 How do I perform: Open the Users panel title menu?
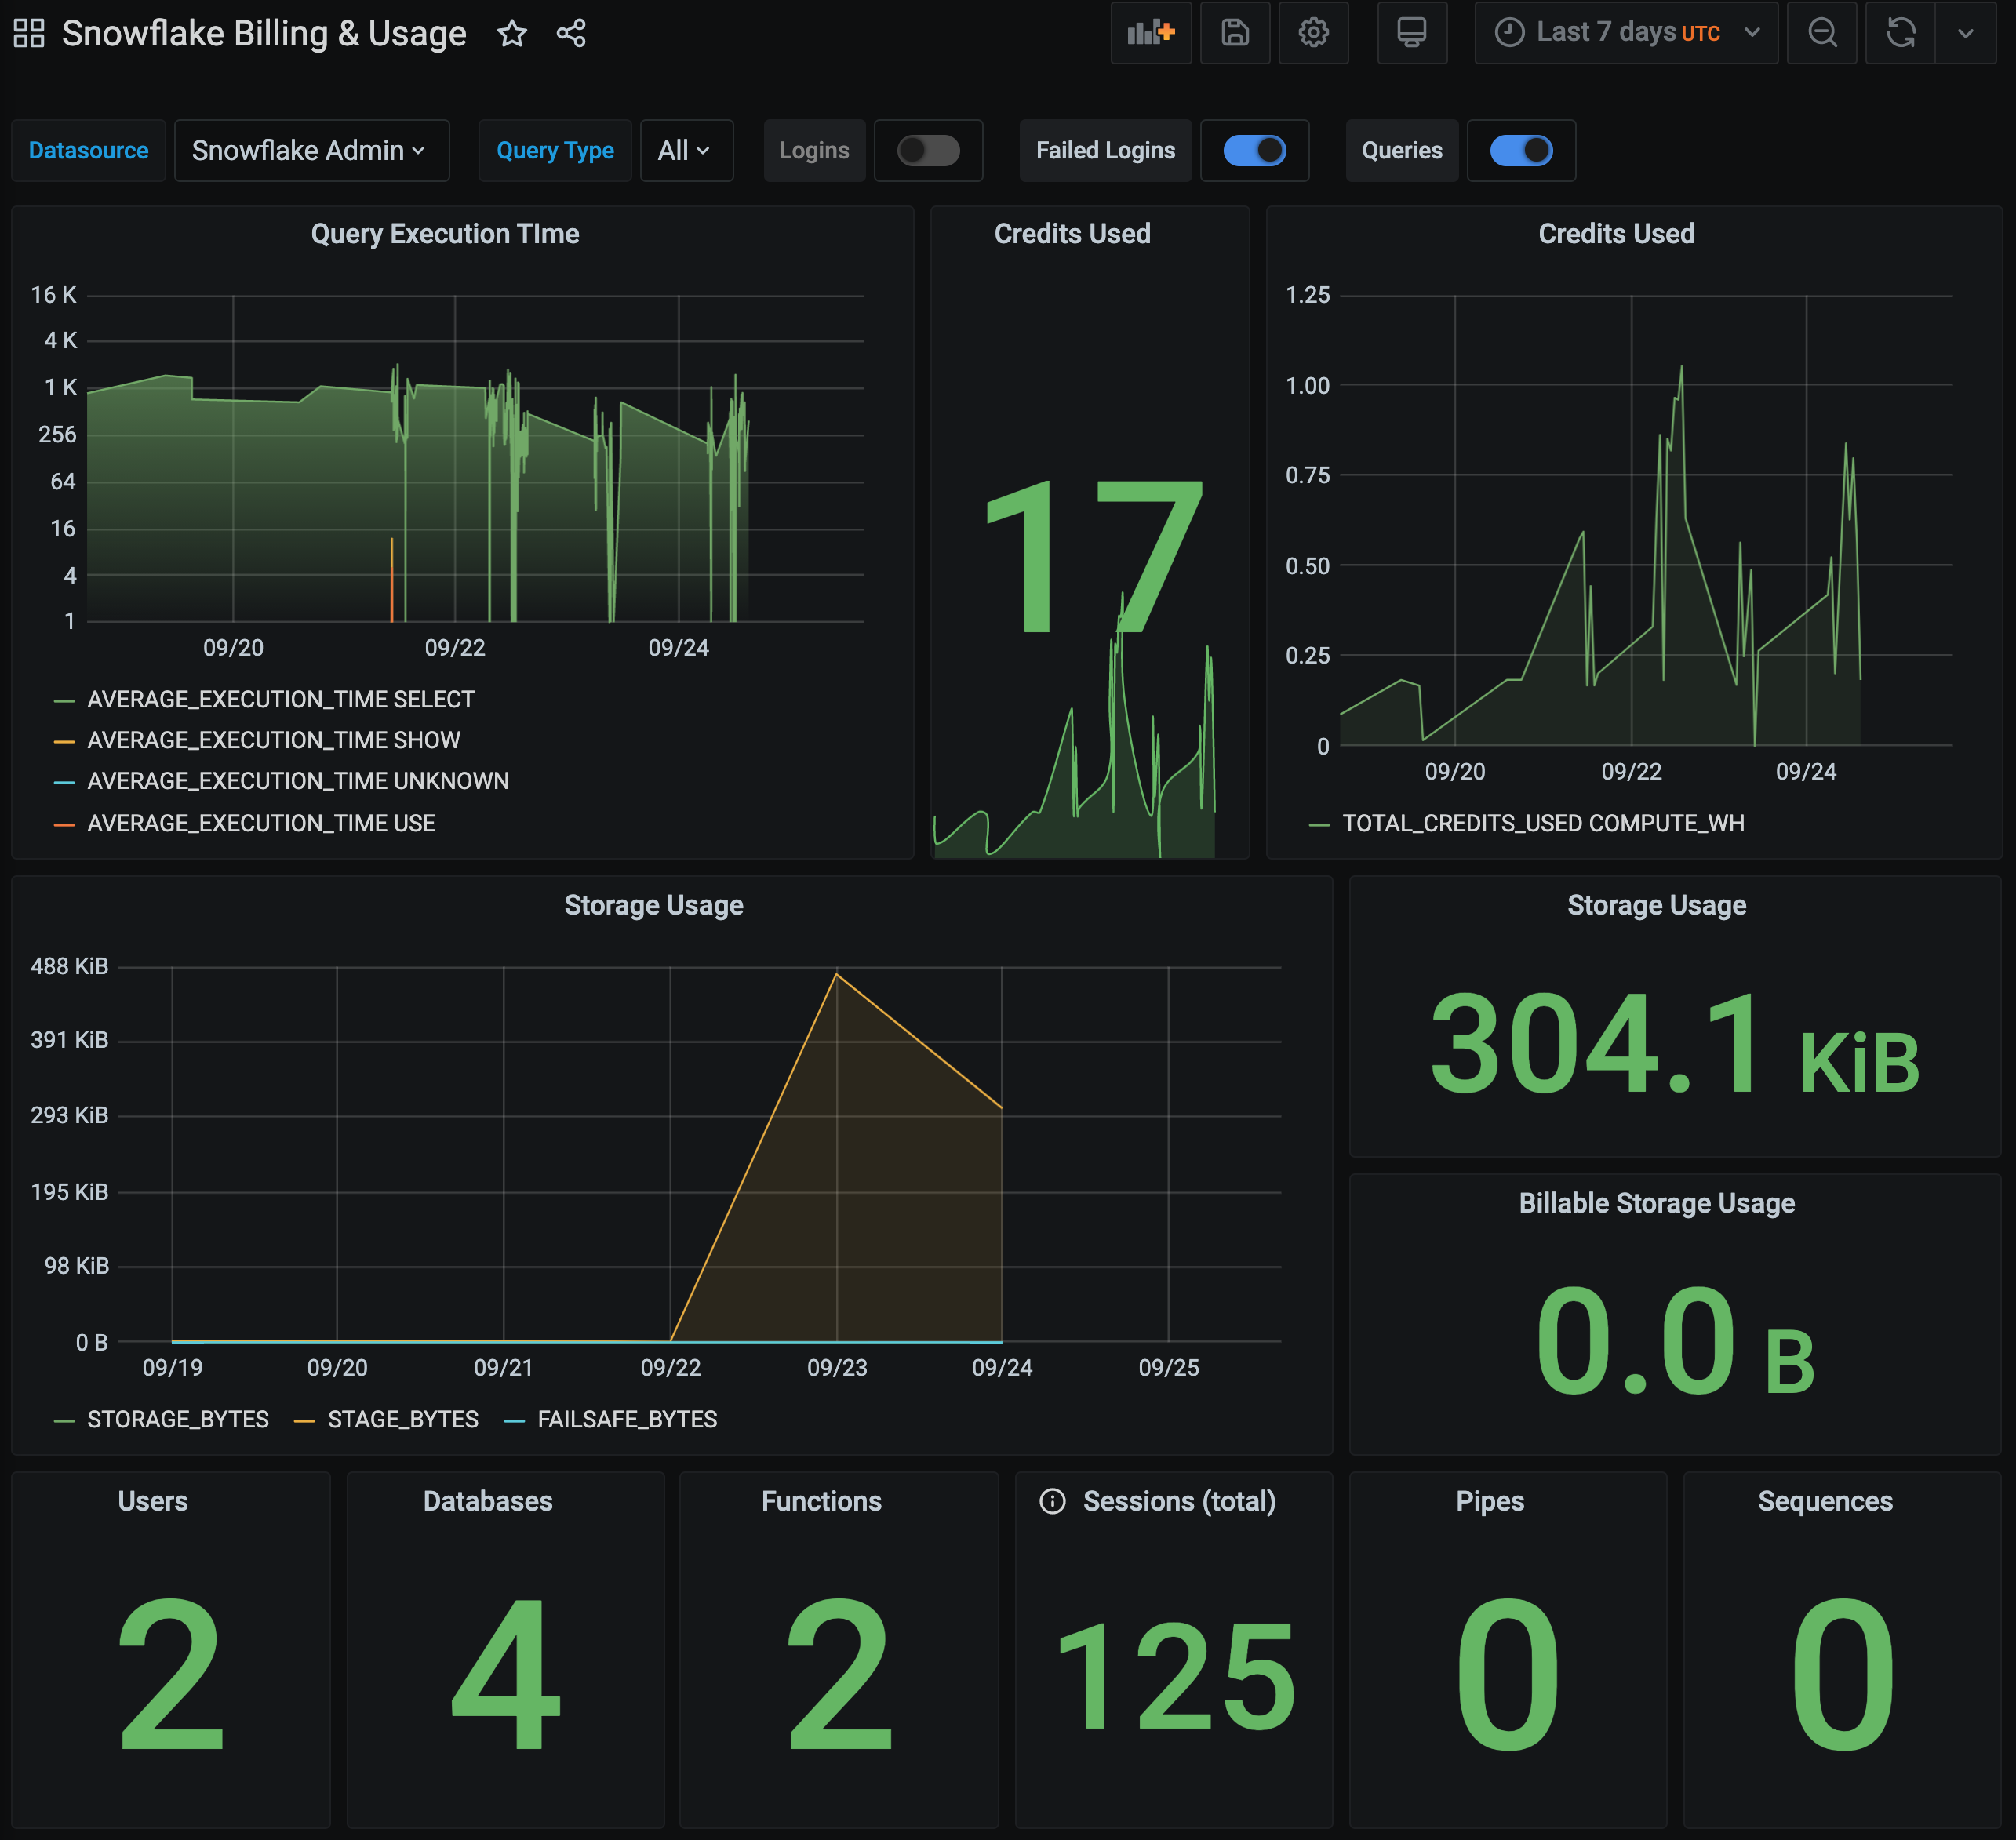point(153,1501)
